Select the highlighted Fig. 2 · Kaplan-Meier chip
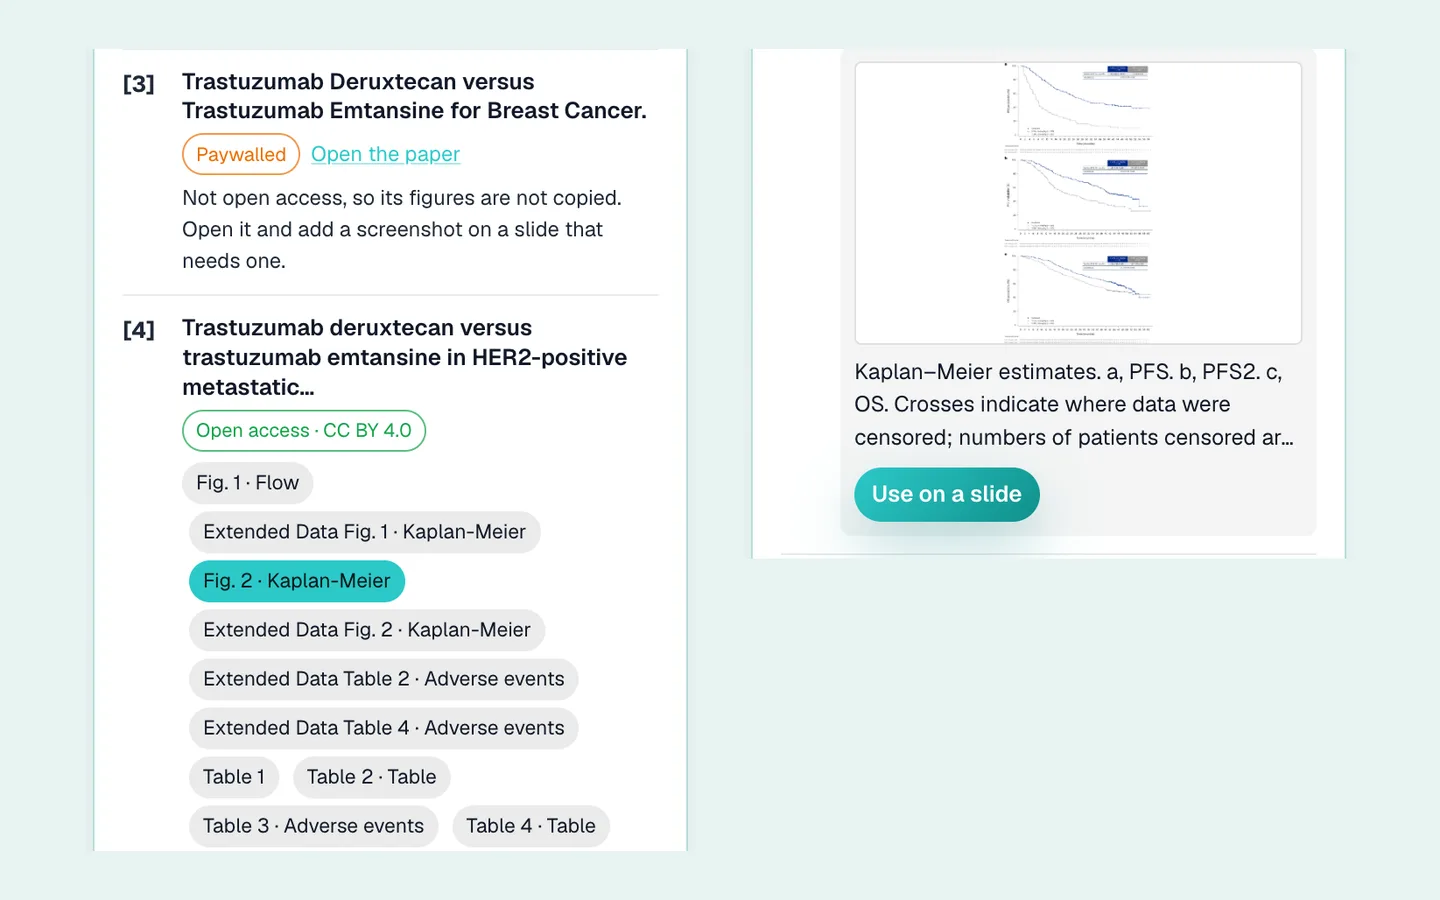This screenshot has width=1440, height=900. click(297, 581)
